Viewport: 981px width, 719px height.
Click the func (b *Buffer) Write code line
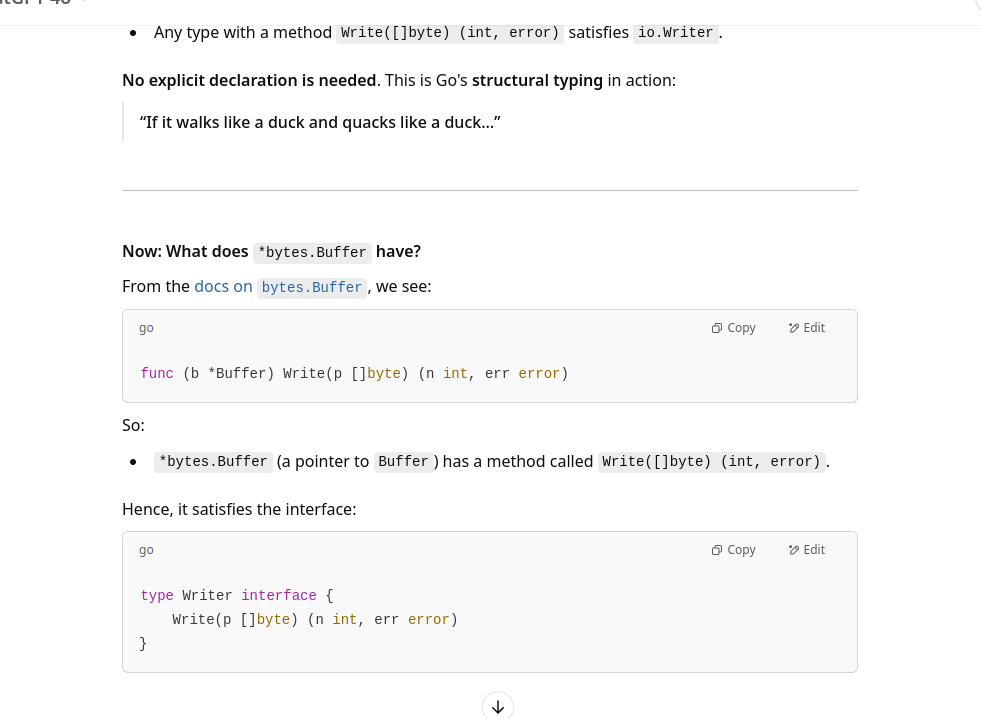click(354, 374)
